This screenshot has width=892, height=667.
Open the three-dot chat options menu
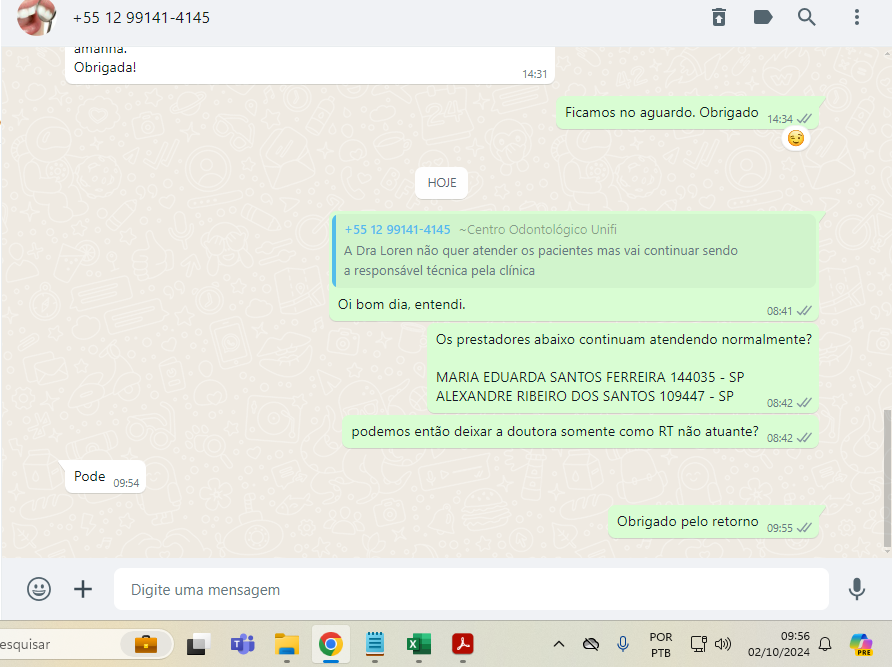(x=856, y=17)
